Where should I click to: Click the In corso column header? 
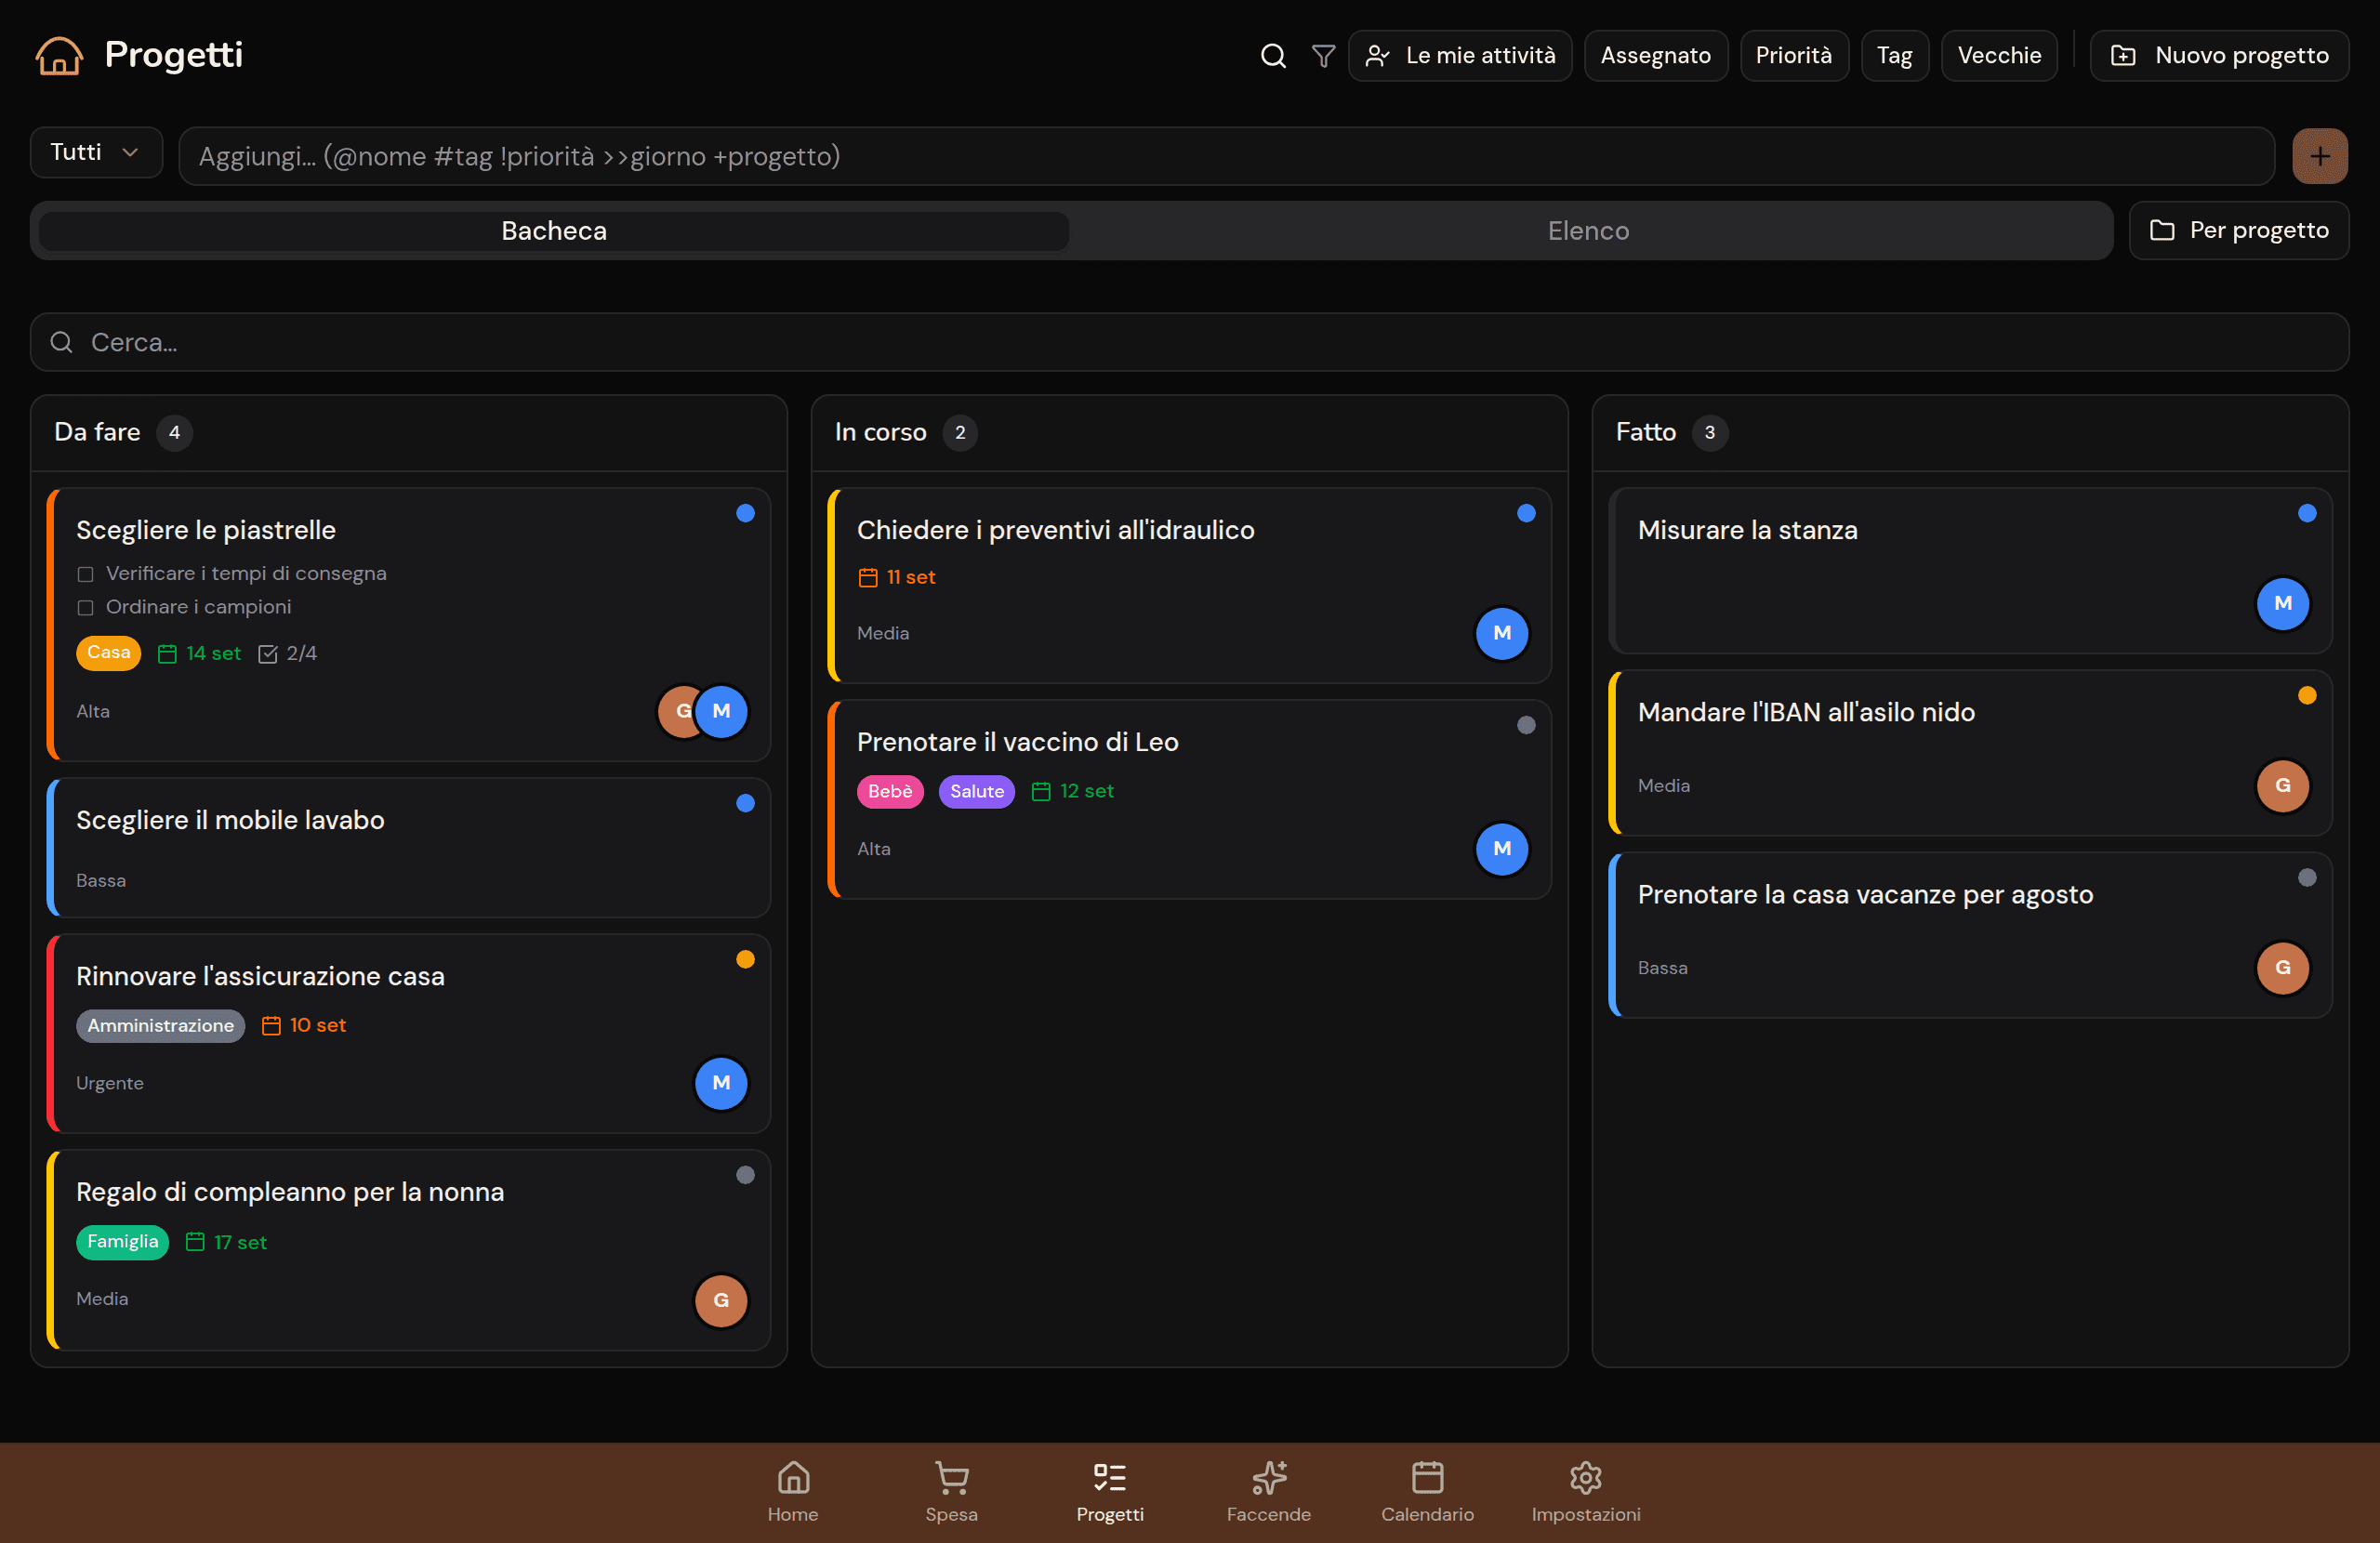[x=1189, y=433]
